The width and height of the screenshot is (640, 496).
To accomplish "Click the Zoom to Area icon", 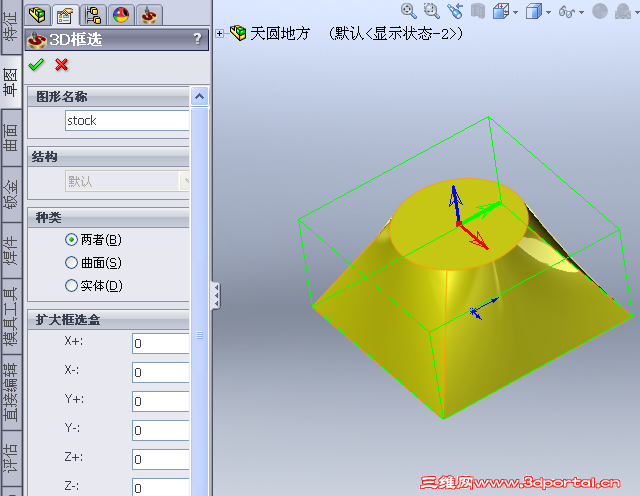I will point(431,11).
